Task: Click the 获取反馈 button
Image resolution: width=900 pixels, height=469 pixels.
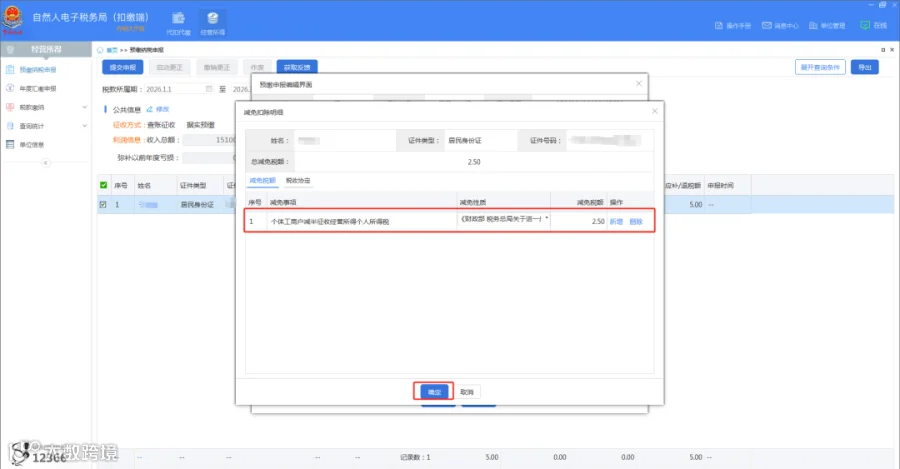Action: click(x=297, y=67)
